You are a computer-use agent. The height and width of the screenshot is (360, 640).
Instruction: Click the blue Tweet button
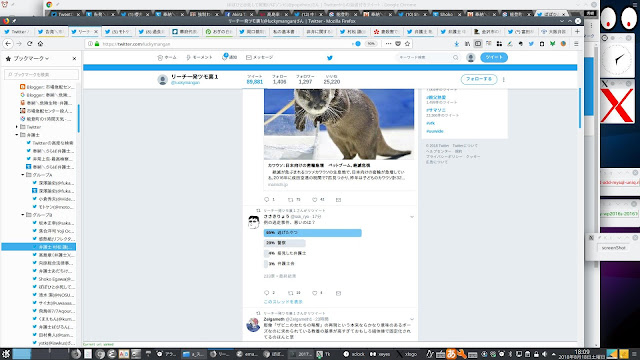point(494,57)
